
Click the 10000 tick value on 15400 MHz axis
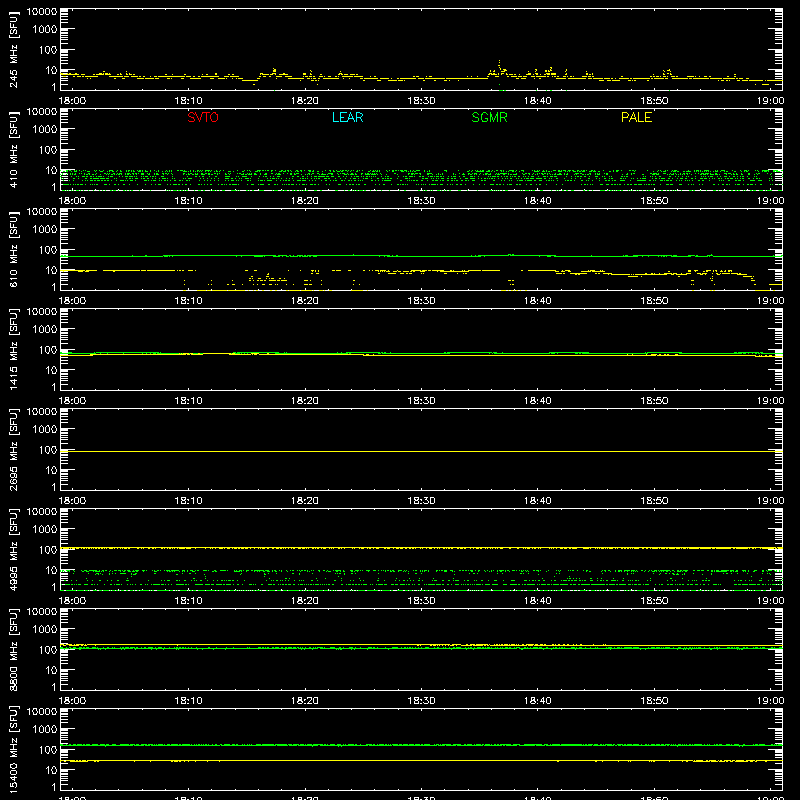(42, 712)
